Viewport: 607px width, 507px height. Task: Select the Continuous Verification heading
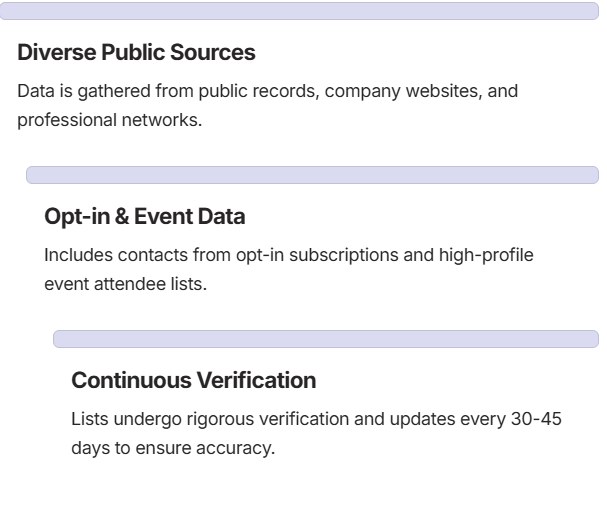194,380
